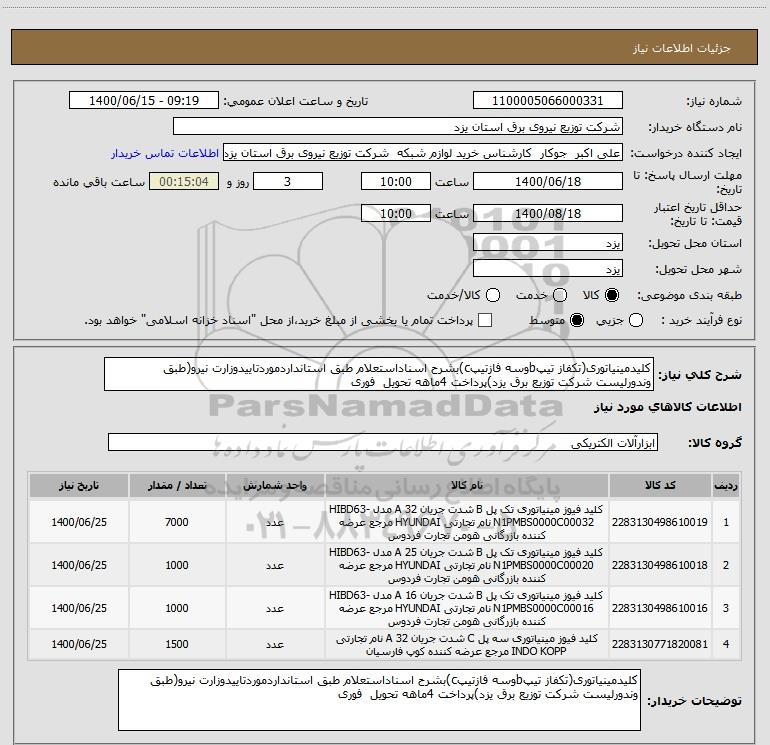
Task: Click the quantity 1500 cell
Action: point(177,644)
